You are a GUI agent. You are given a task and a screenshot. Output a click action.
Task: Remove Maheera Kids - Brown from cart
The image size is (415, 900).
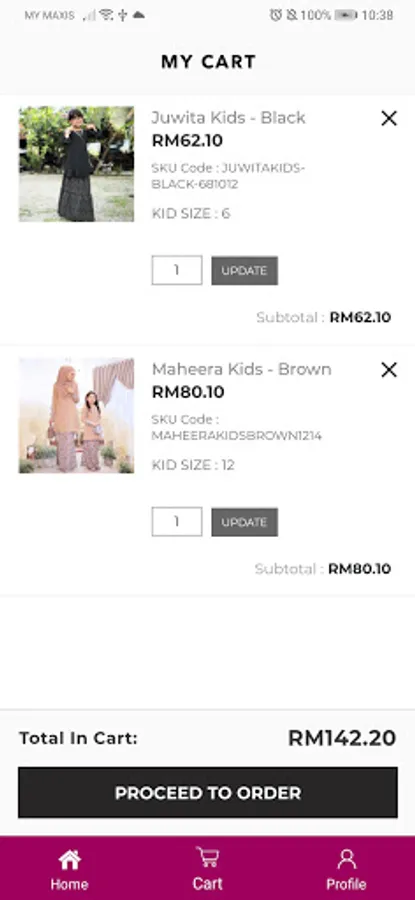point(389,370)
